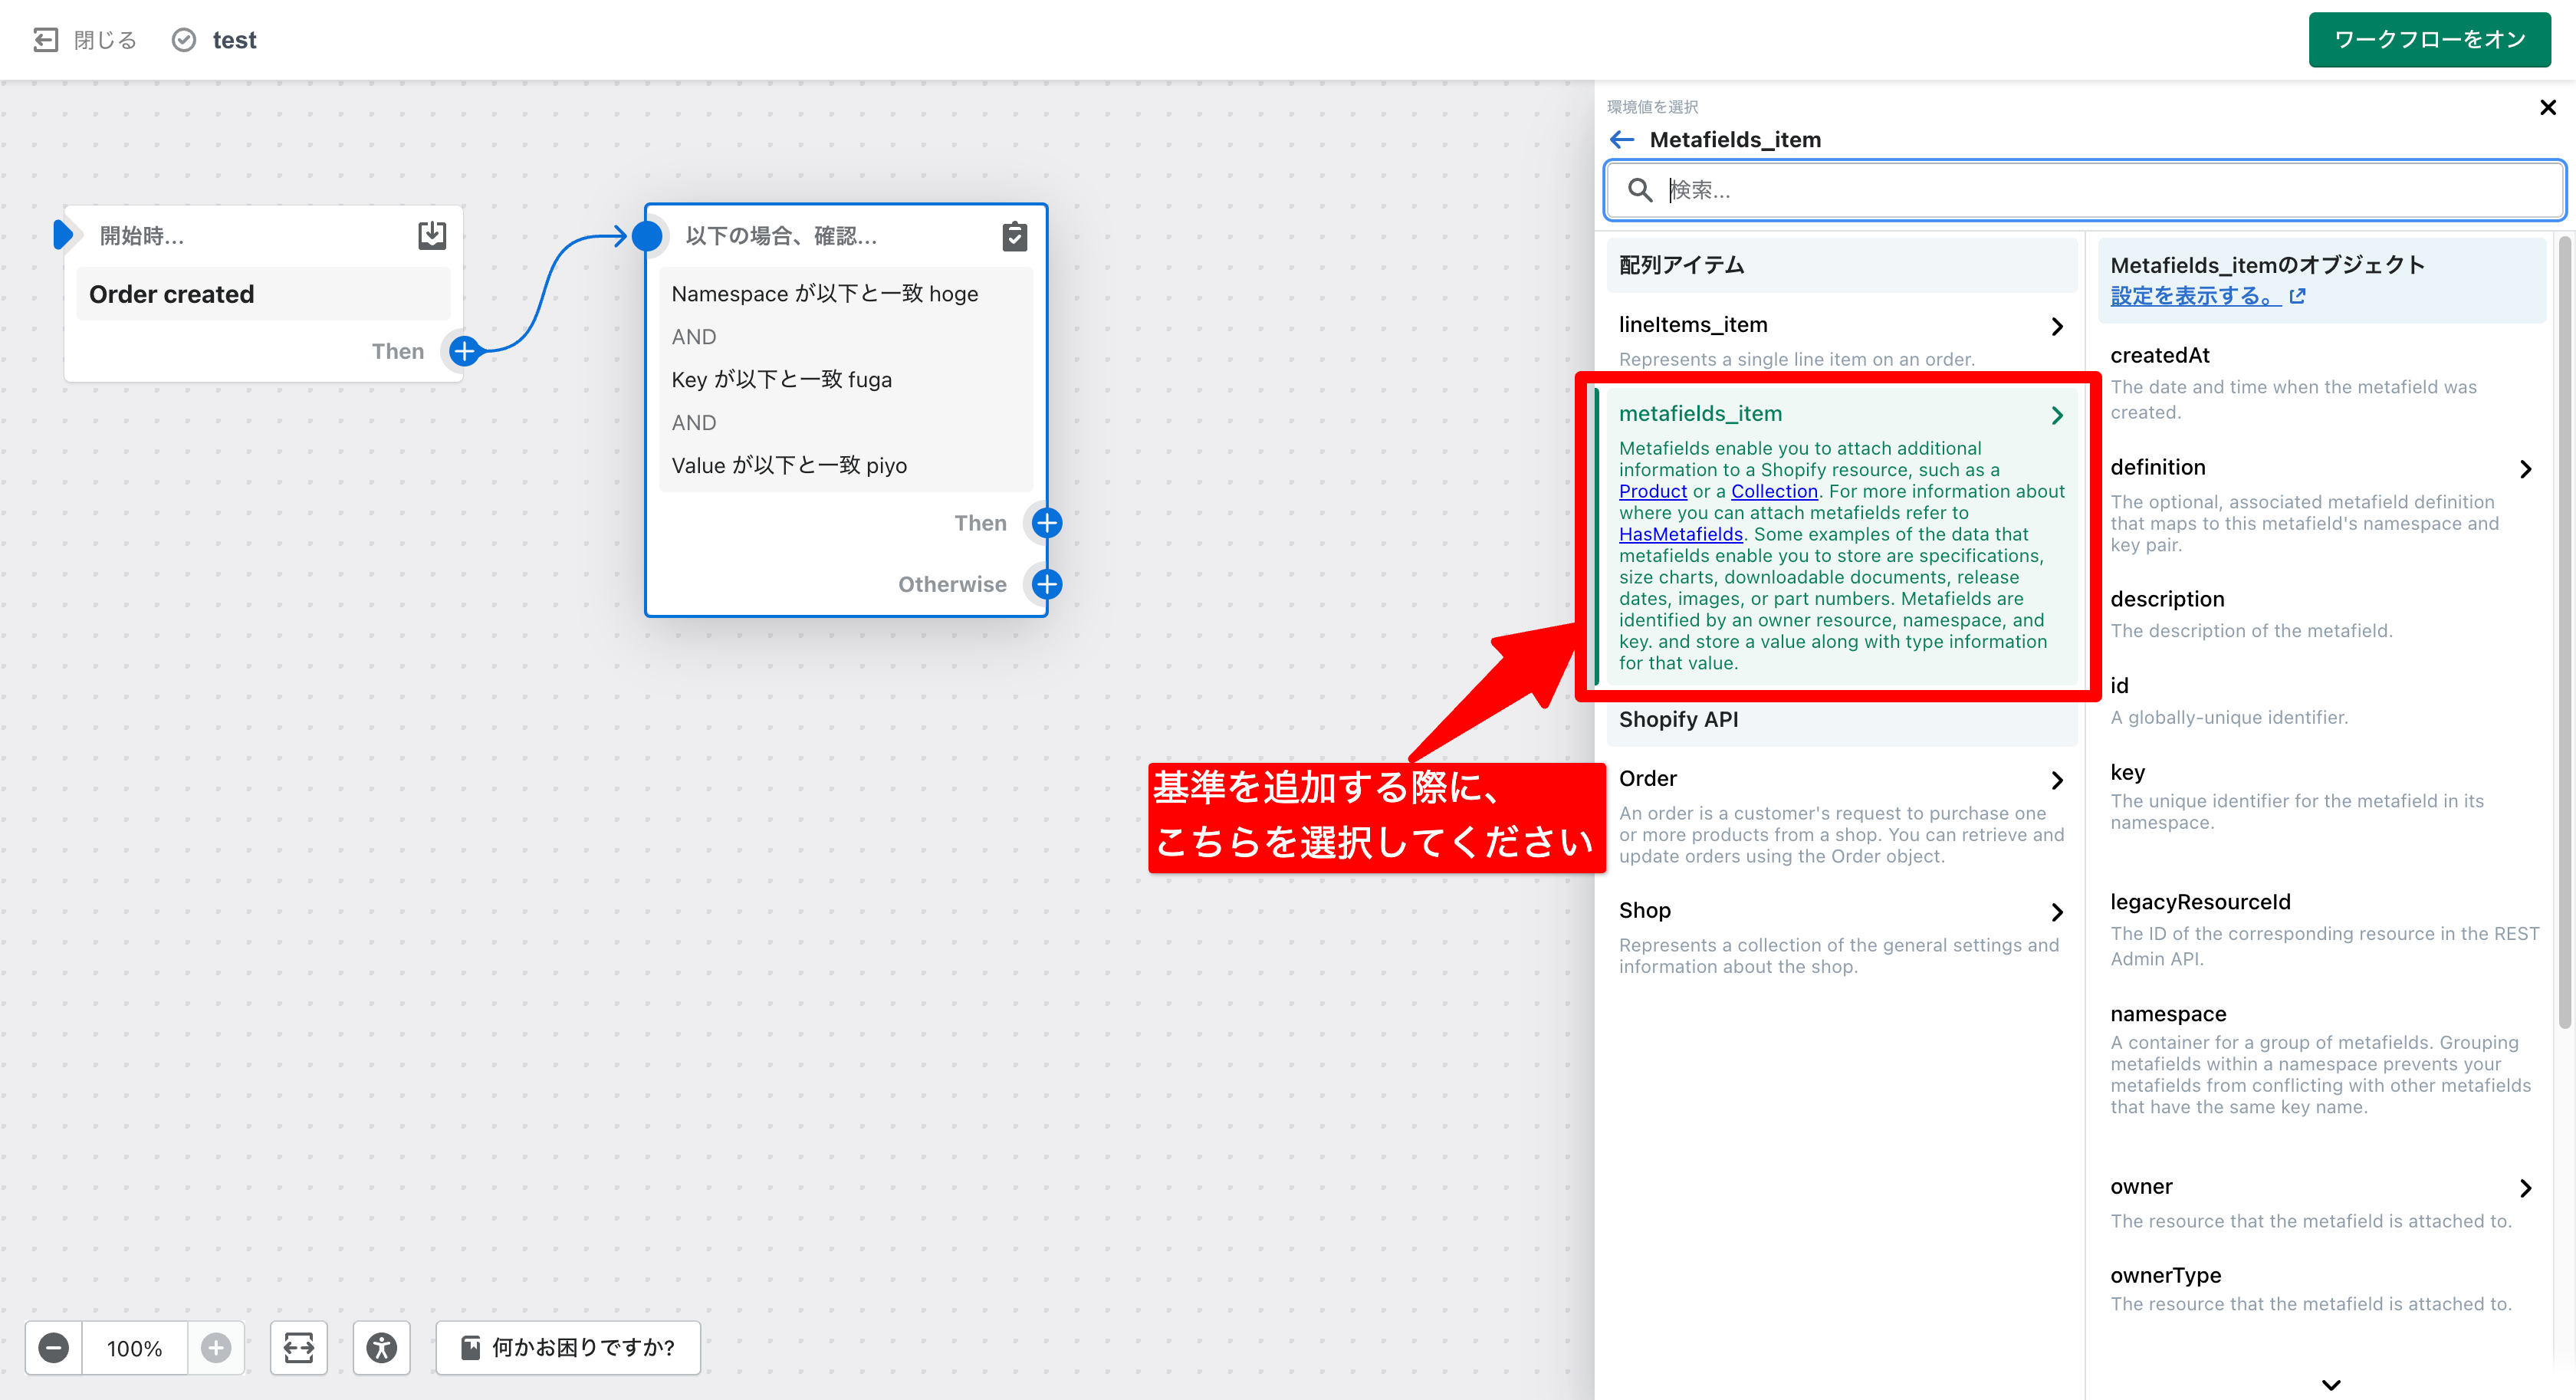This screenshot has width=2576, height=1400.
Task: Click the zoom out minus icon
Action: tap(54, 1347)
